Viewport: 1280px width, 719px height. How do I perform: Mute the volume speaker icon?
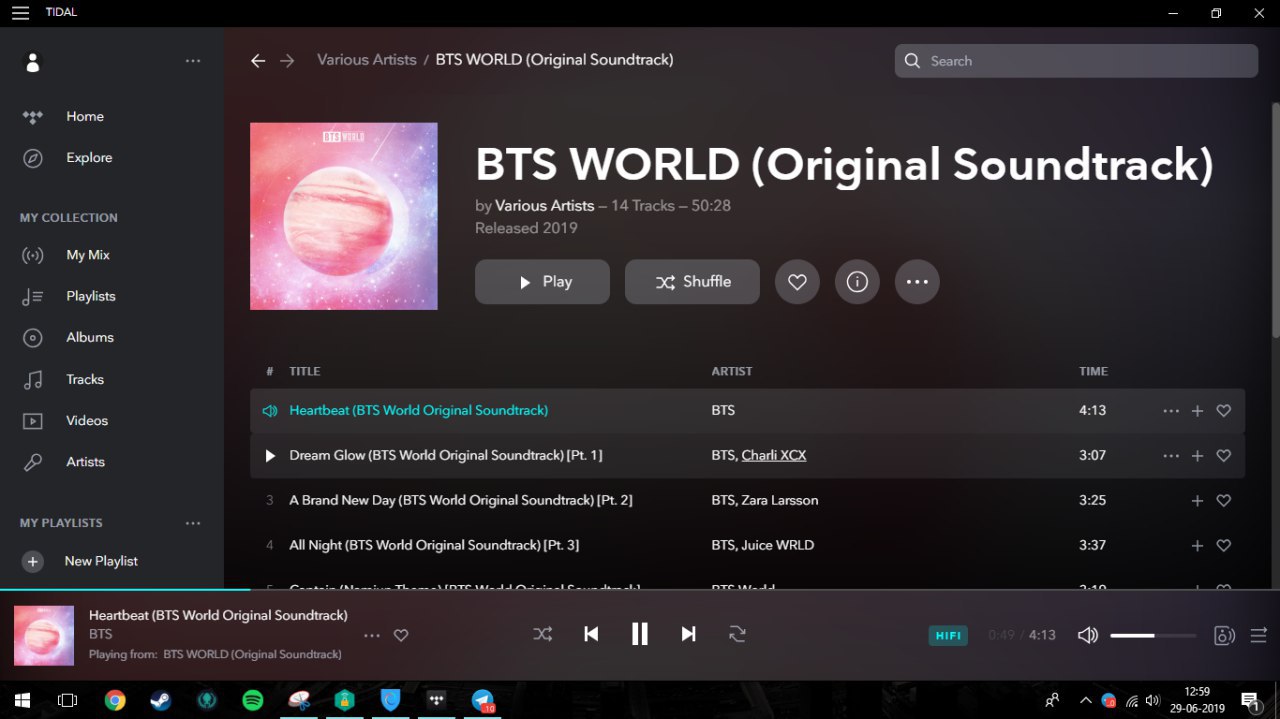pyautogui.click(x=1088, y=635)
